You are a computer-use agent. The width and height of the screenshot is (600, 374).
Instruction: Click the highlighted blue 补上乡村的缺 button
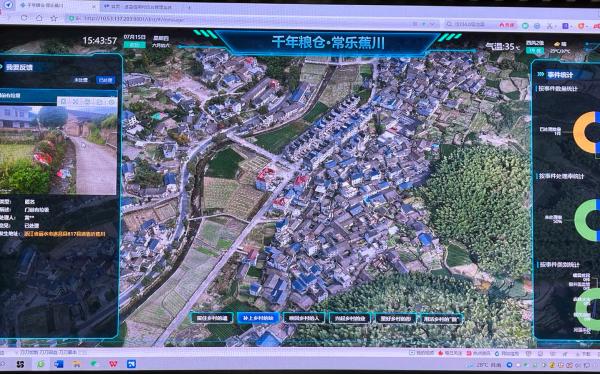258,318
